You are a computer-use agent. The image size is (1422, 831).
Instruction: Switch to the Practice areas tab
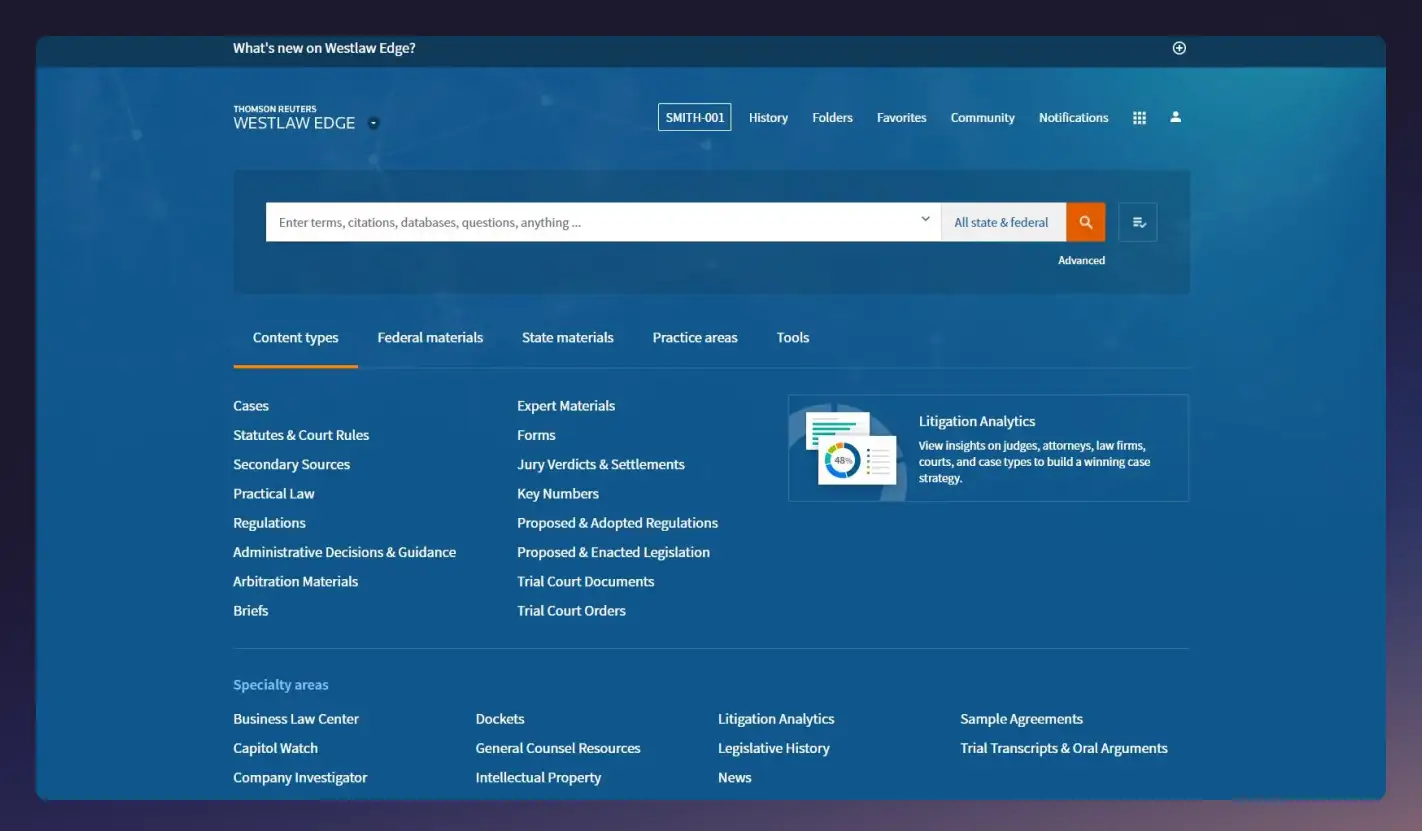[694, 337]
